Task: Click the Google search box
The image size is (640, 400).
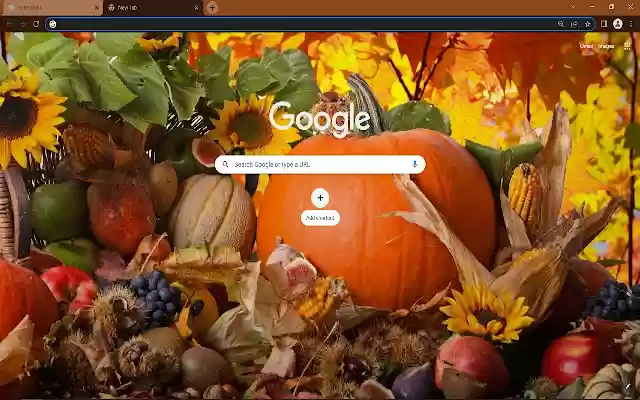Action: (x=320, y=164)
